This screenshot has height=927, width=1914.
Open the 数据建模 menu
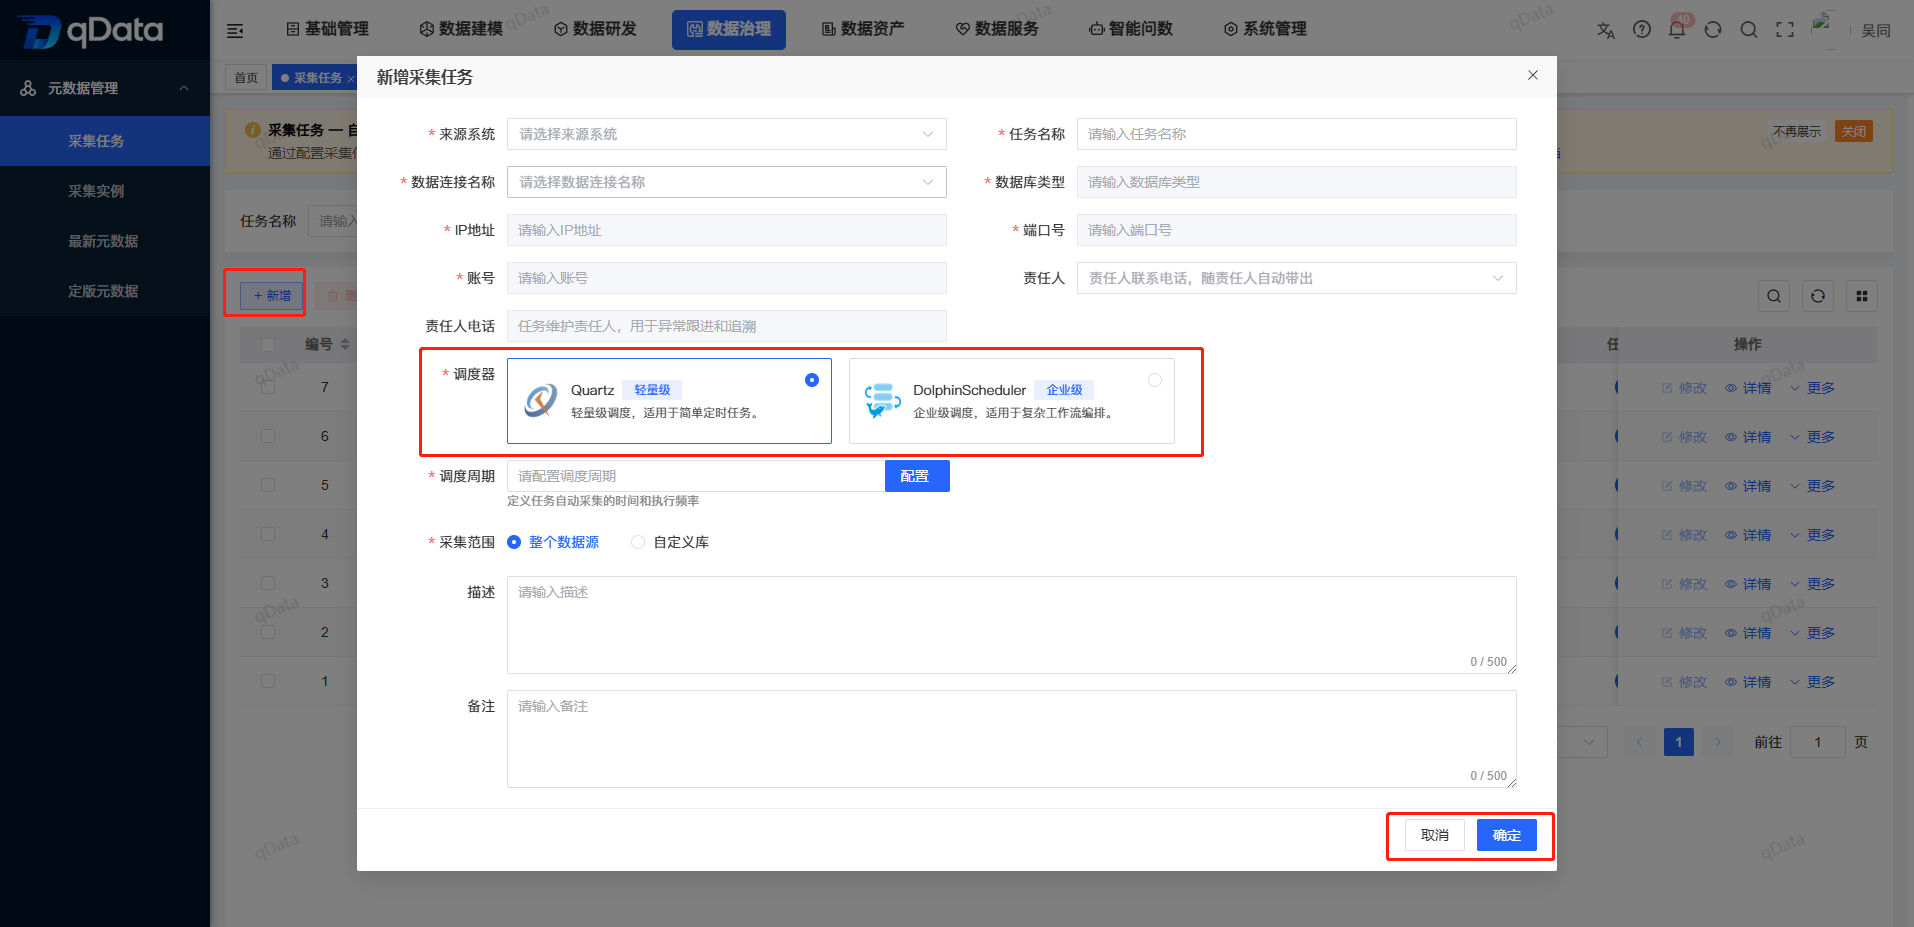pyautogui.click(x=461, y=29)
